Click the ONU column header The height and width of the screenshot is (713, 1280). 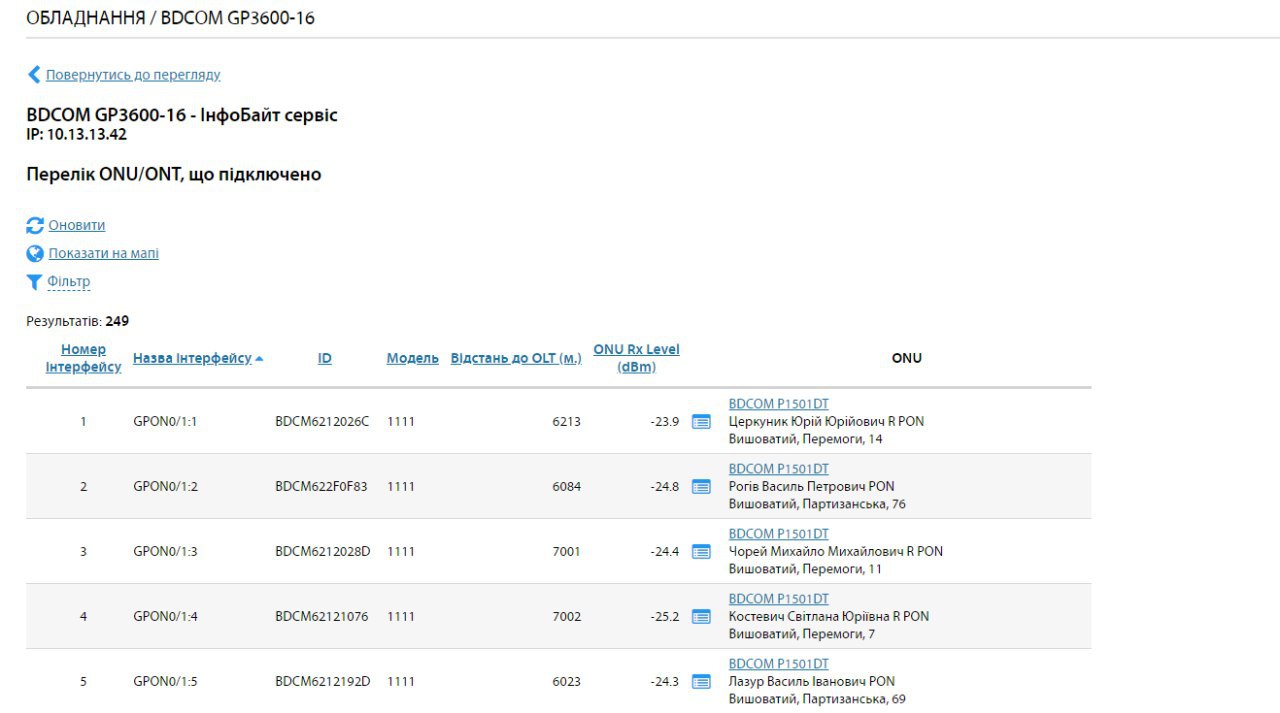coord(906,358)
